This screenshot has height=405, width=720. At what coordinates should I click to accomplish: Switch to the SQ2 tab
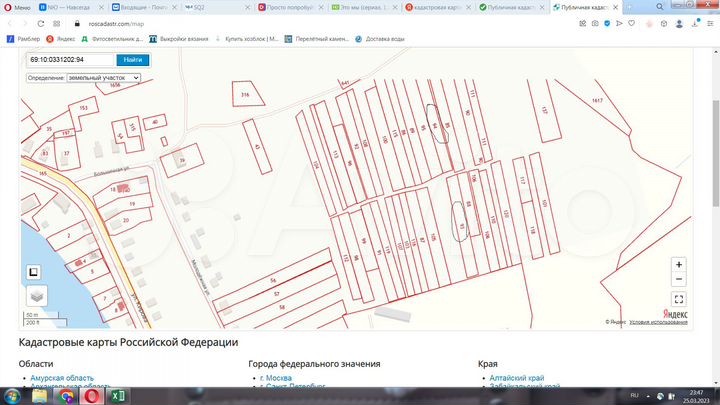point(218,7)
